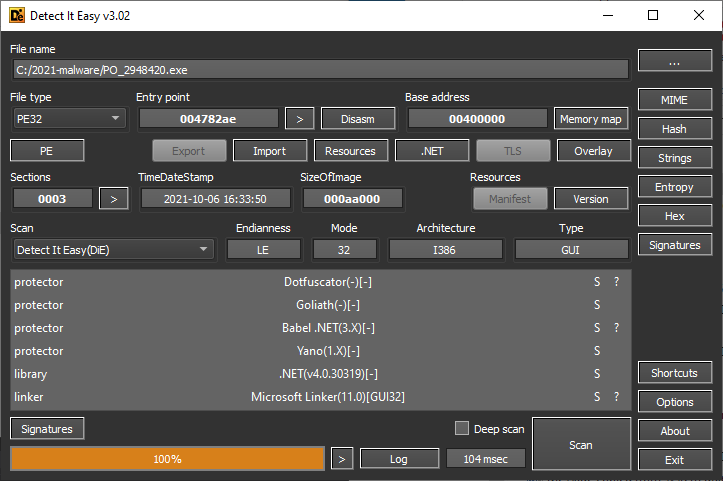Viewport: 723px width, 481px height.
Task: Open sections list with the arrow button
Action: pos(114,199)
